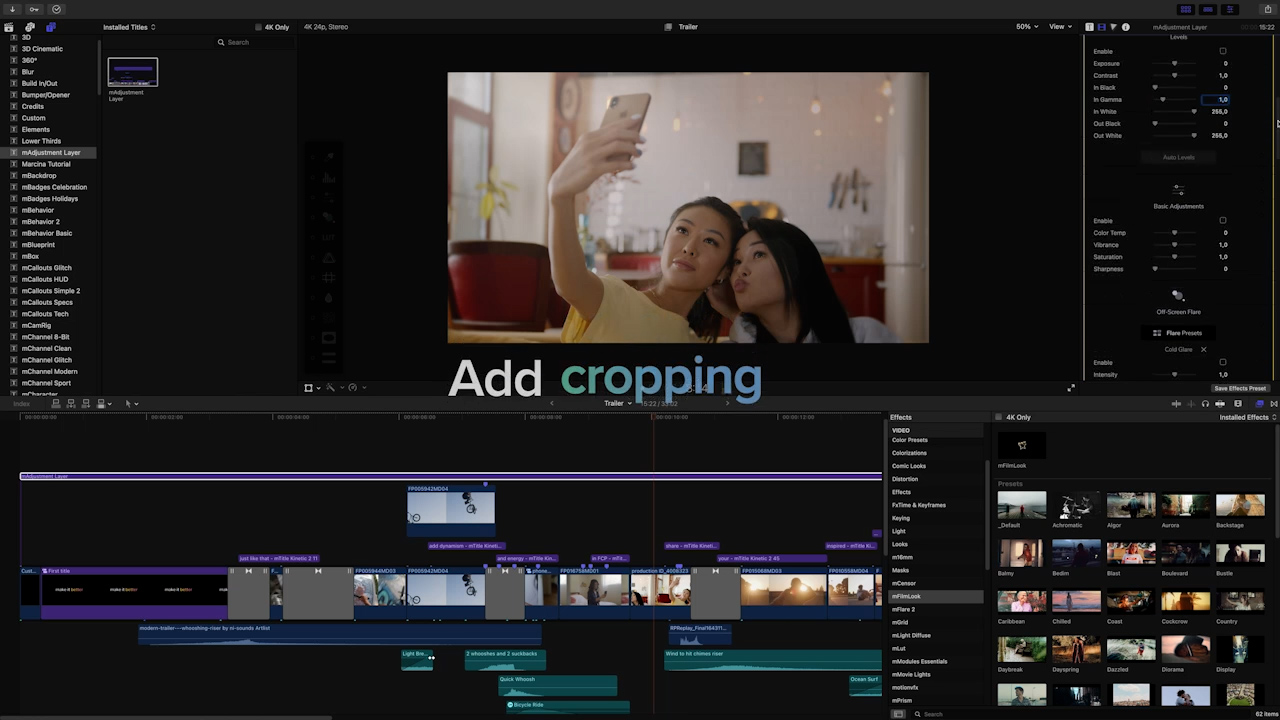Remove the Cold Glare preset X
Image resolution: width=1280 pixels, height=720 pixels.
(1203, 350)
